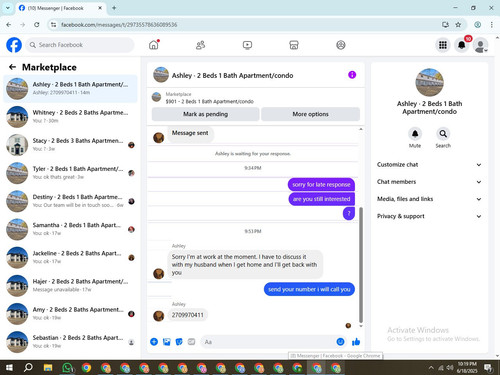Open the tab search dropdown arrow
Viewport: 500px width, 375px height.
pyautogui.click(x=8, y=8)
